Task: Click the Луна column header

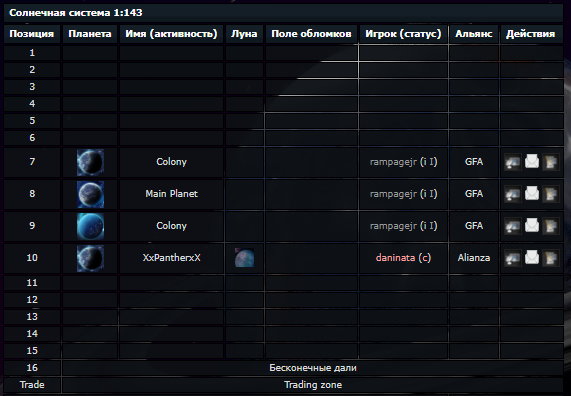Action: [x=244, y=34]
